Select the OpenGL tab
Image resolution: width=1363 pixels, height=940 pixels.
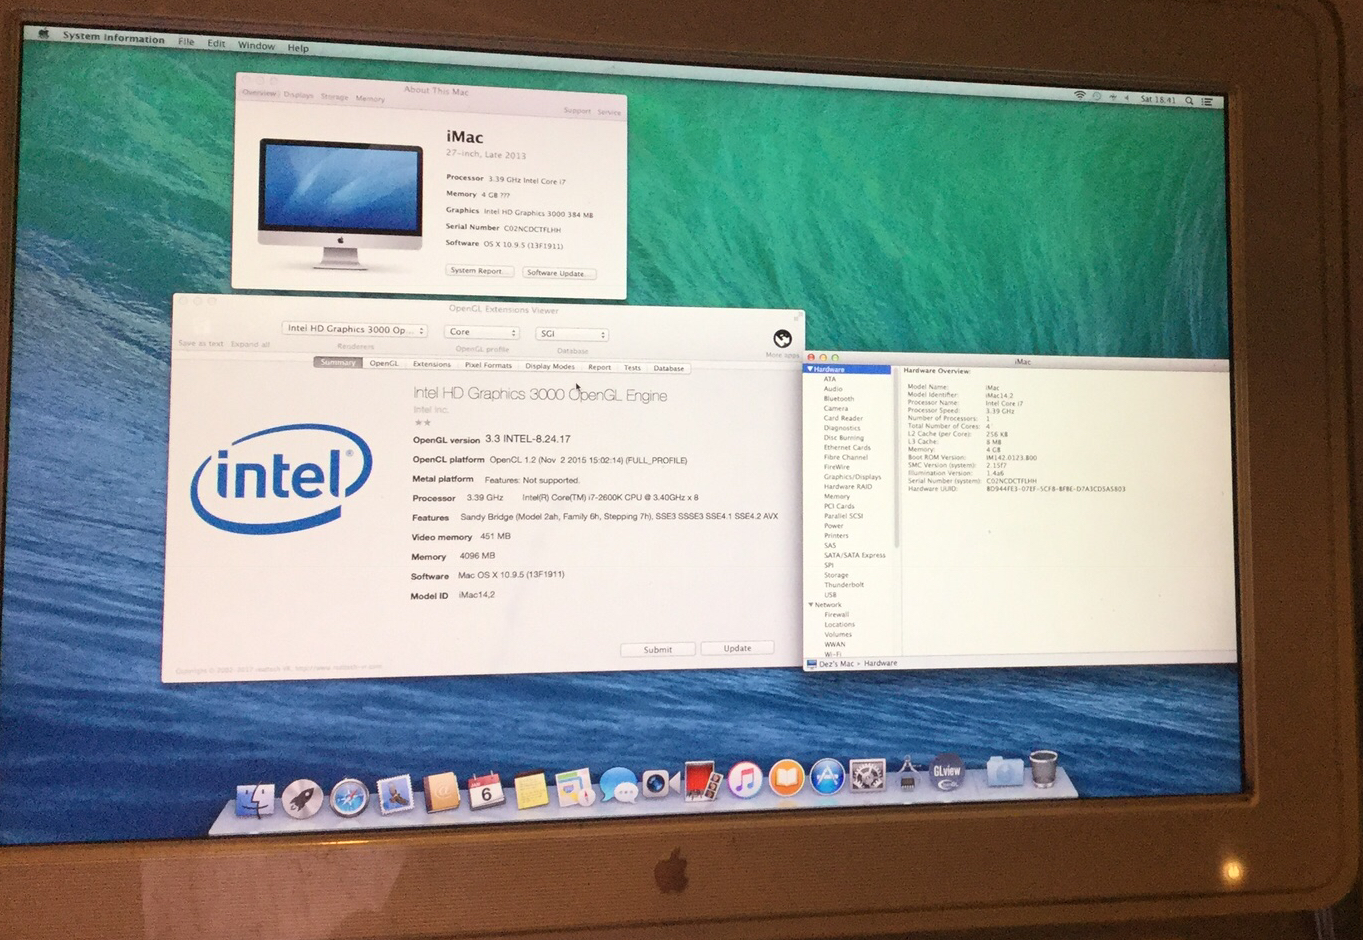[x=384, y=363]
